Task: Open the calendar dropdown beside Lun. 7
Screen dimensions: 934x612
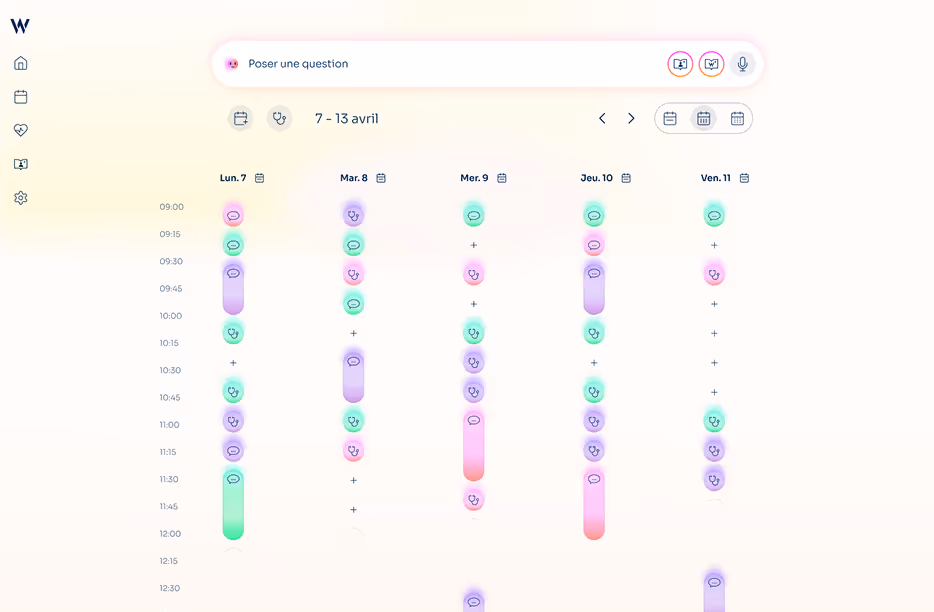Action: tap(259, 178)
